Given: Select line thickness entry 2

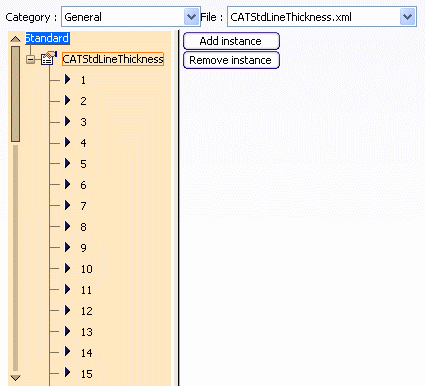Looking at the screenshot, I should (x=83, y=101).
